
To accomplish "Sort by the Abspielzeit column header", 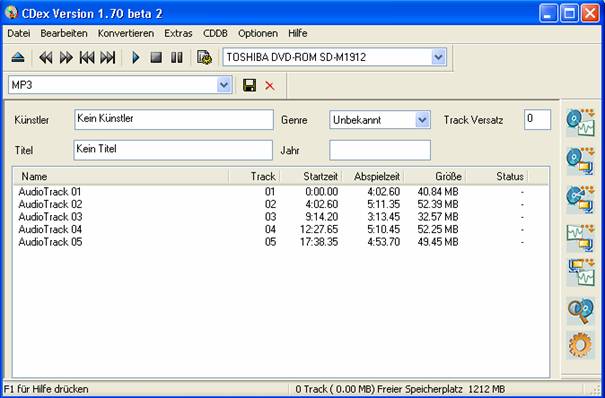I will 373,177.
